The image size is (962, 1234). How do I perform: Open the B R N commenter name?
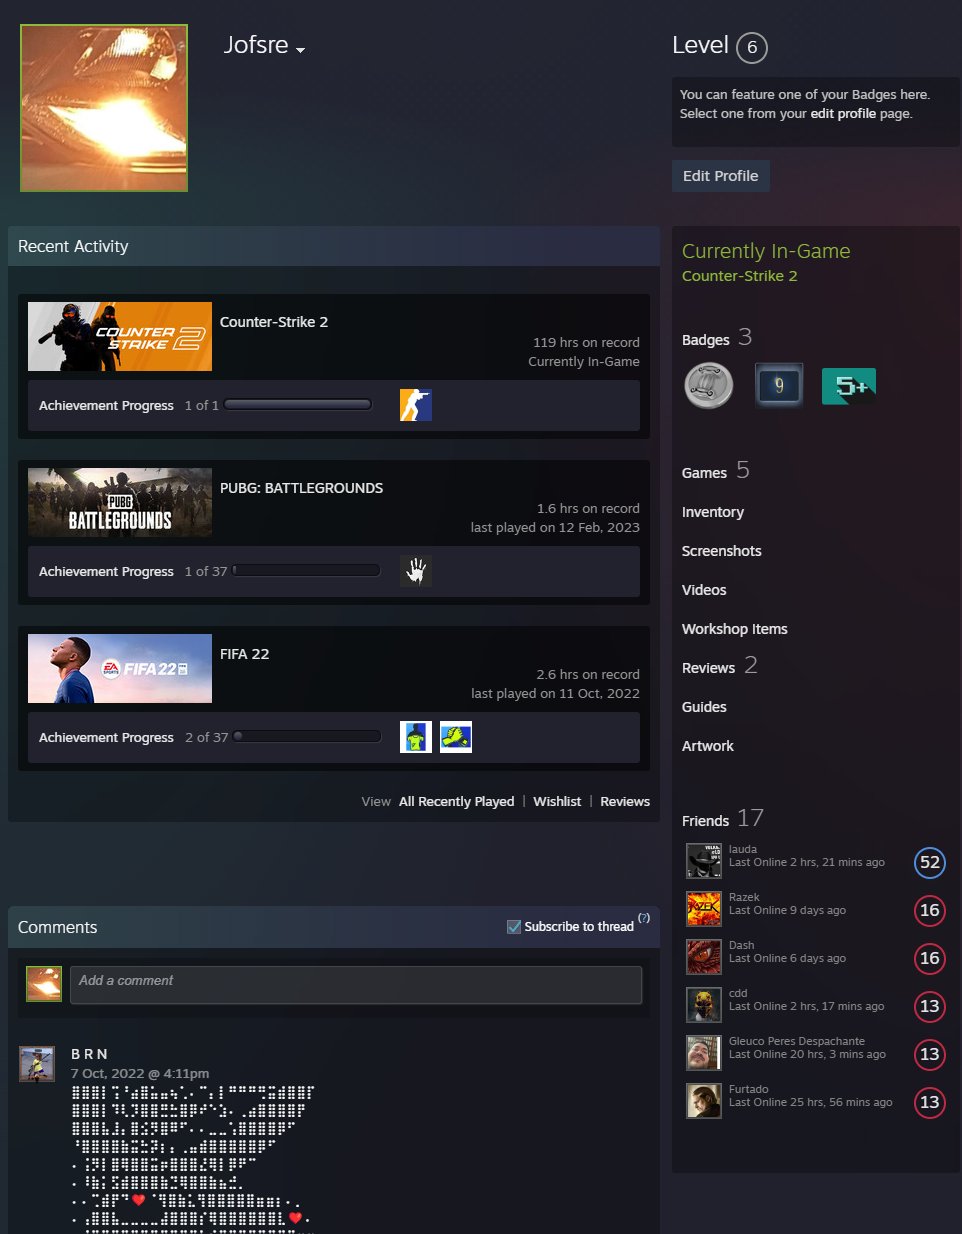[x=89, y=1054]
